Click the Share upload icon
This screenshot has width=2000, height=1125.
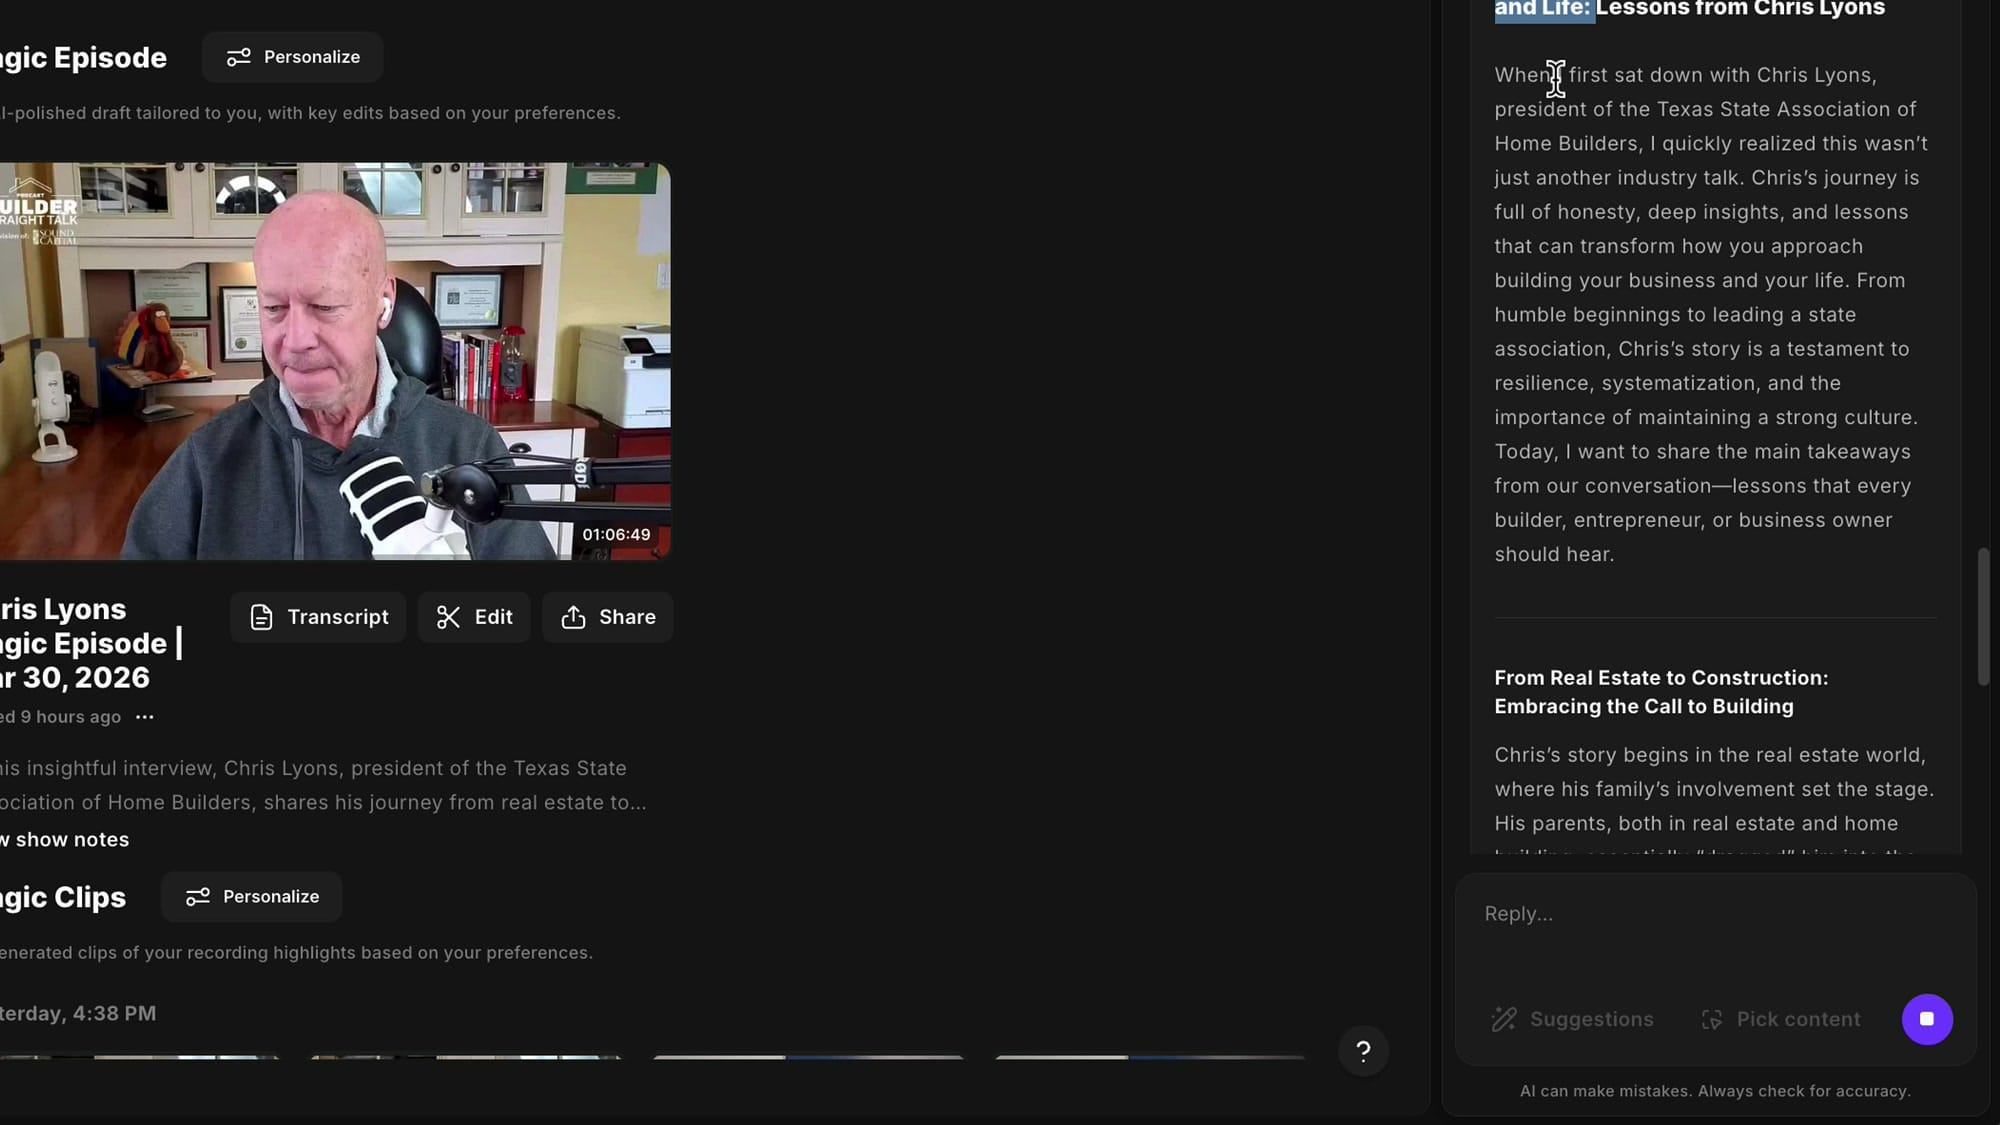(573, 617)
